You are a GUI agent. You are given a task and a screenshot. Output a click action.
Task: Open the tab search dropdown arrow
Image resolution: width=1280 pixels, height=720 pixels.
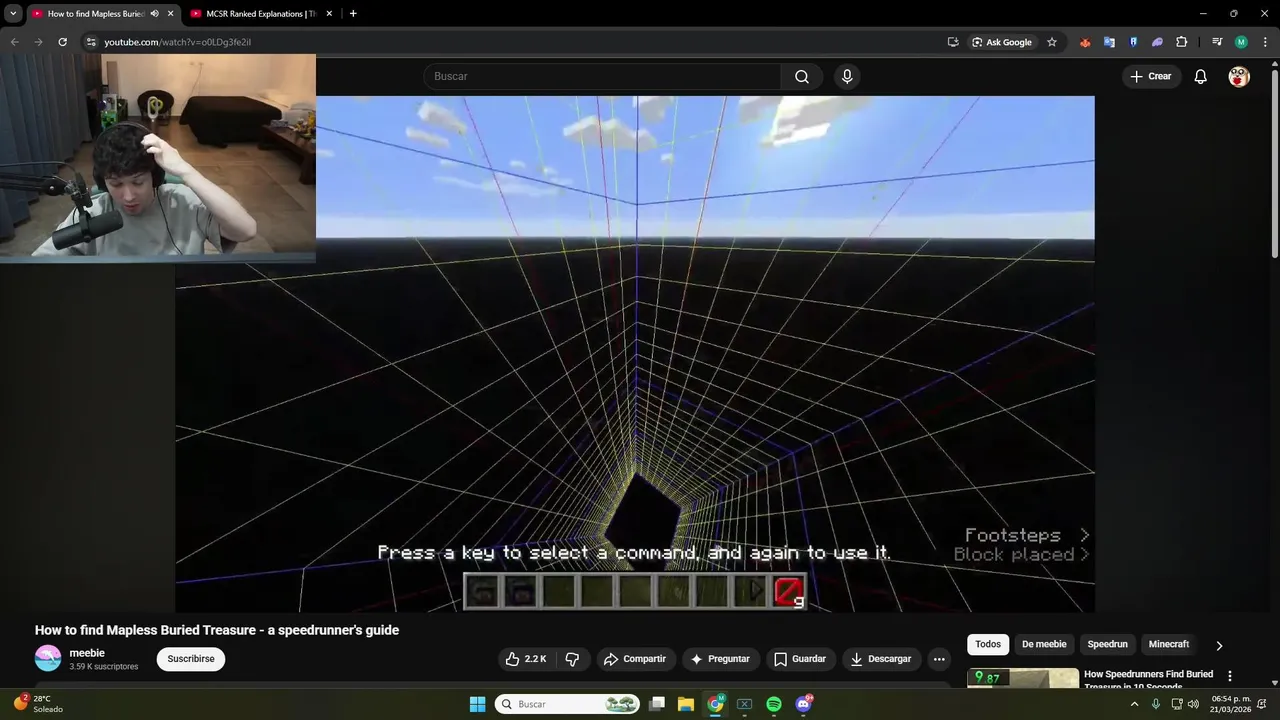point(13,13)
